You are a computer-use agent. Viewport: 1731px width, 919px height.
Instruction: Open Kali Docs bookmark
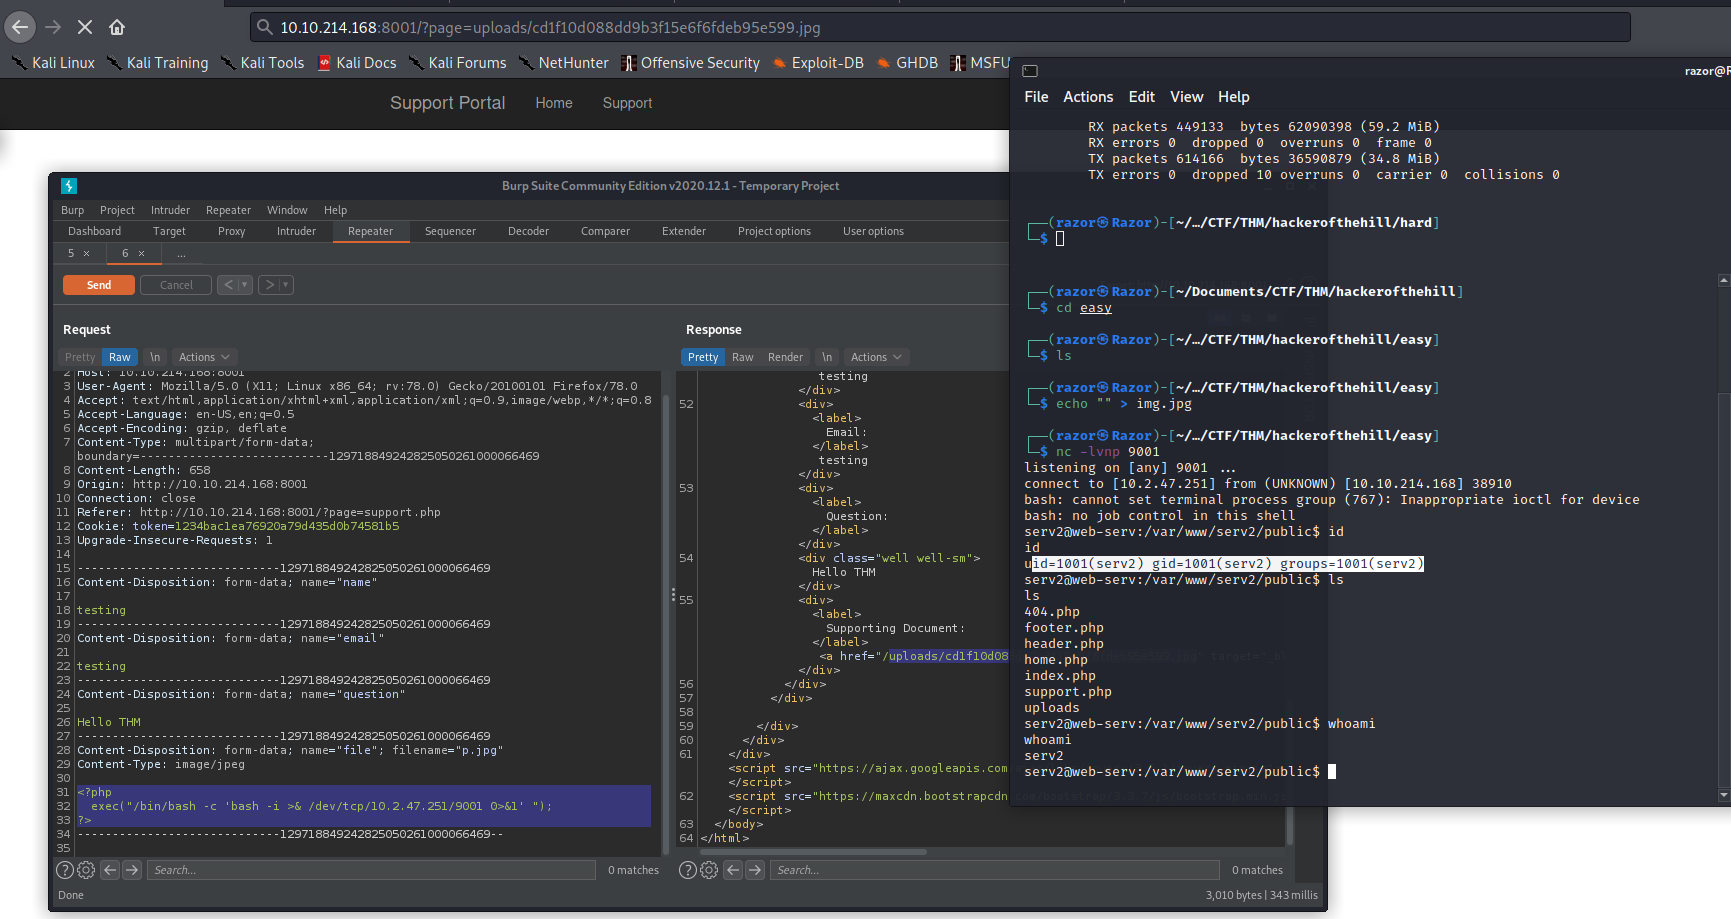[x=357, y=63]
